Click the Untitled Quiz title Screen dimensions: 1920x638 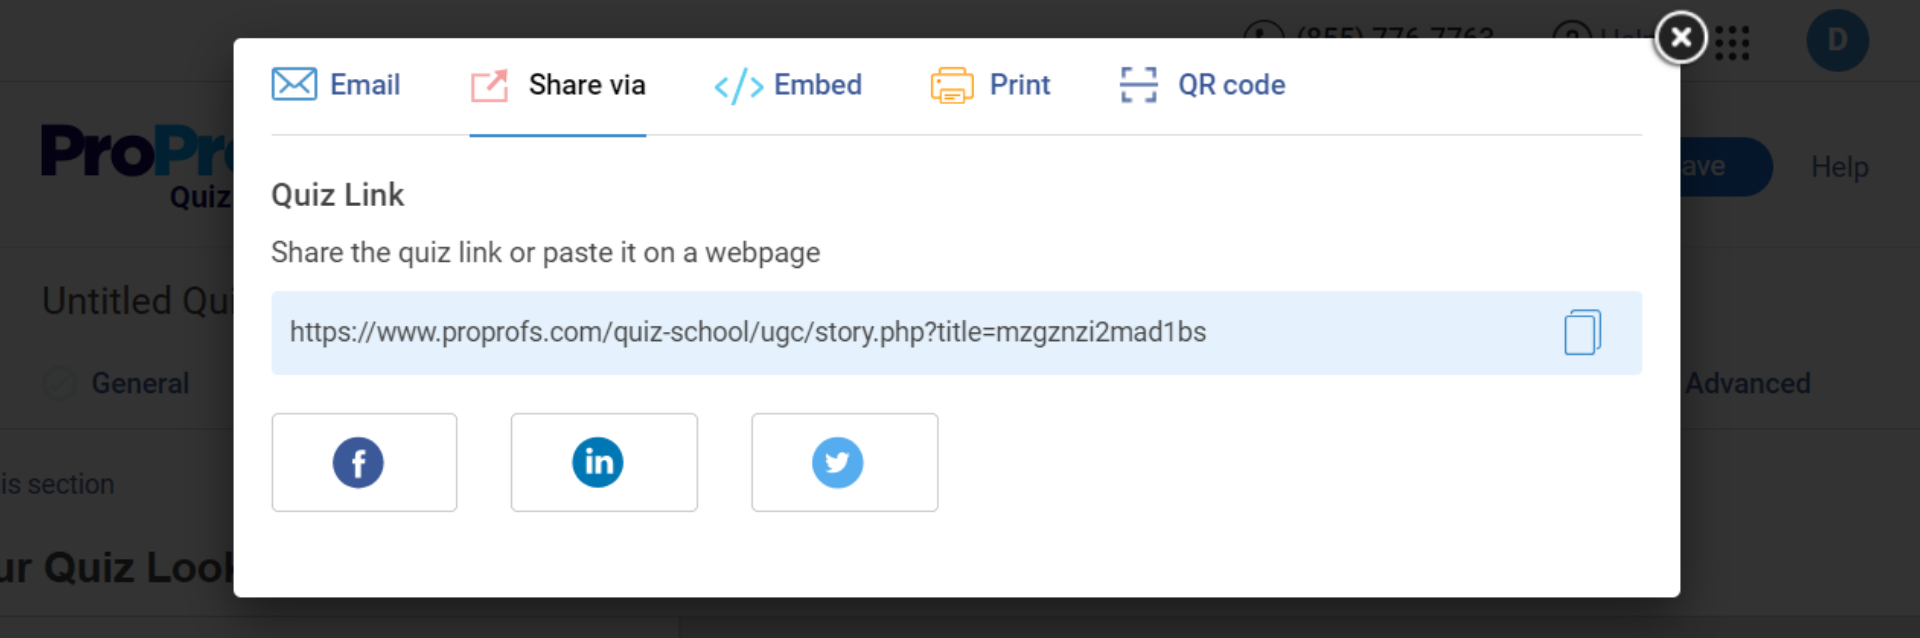coord(136,301)
